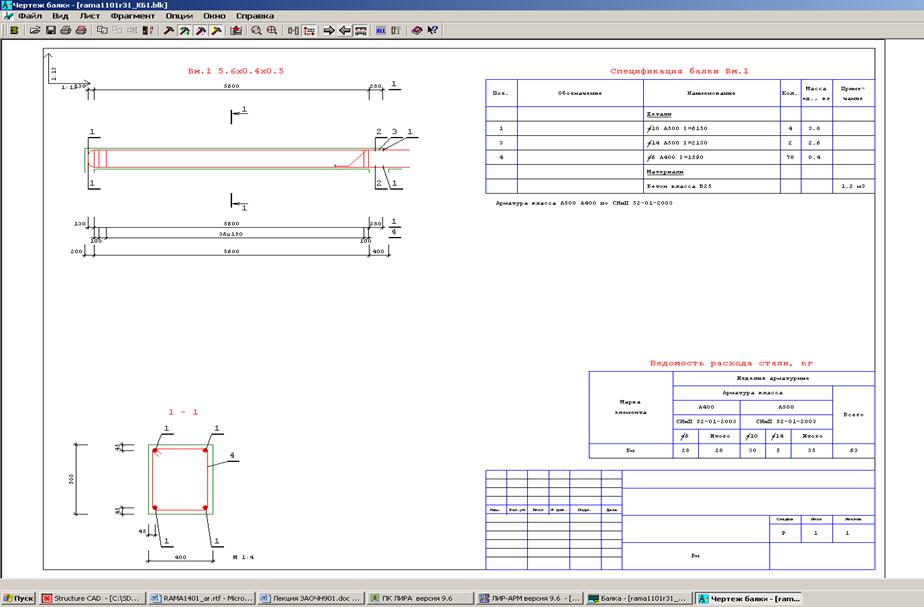Open the Файл menu
This screenshot has height=607, width=924.
pos(30,16)
